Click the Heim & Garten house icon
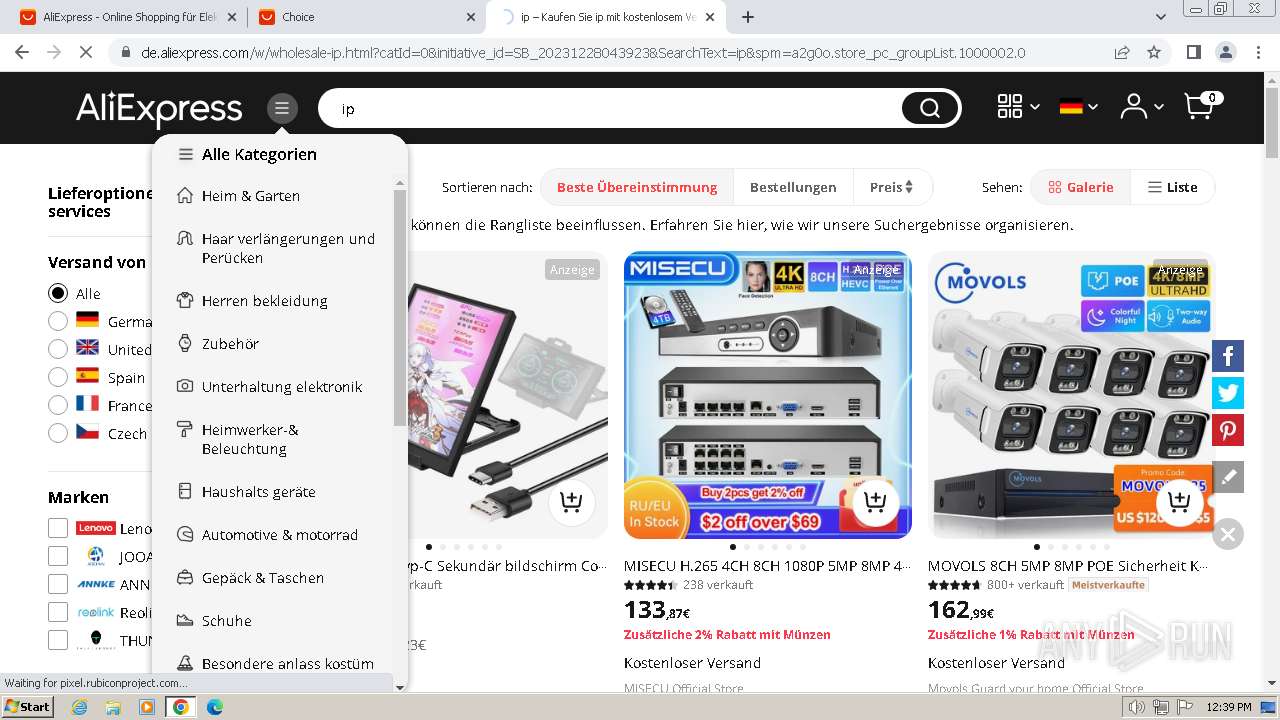1280x720 pixels. click(x=184, y=196)
